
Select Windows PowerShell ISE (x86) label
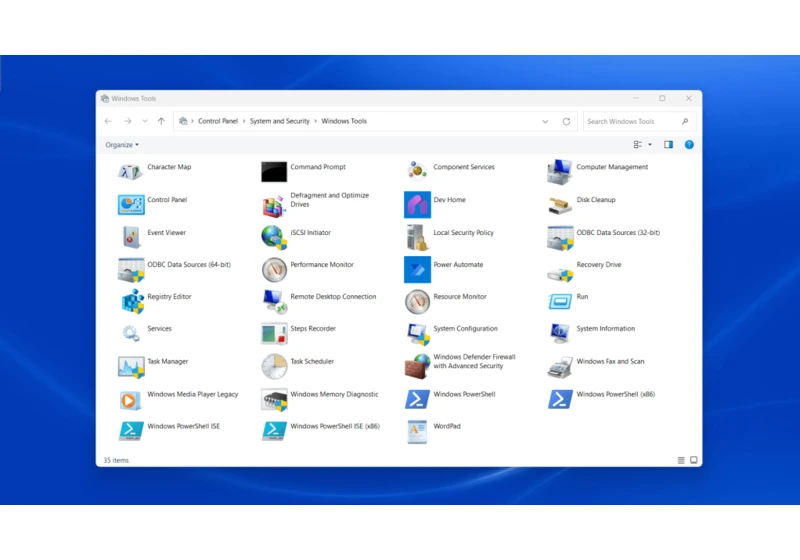[335, 426]
